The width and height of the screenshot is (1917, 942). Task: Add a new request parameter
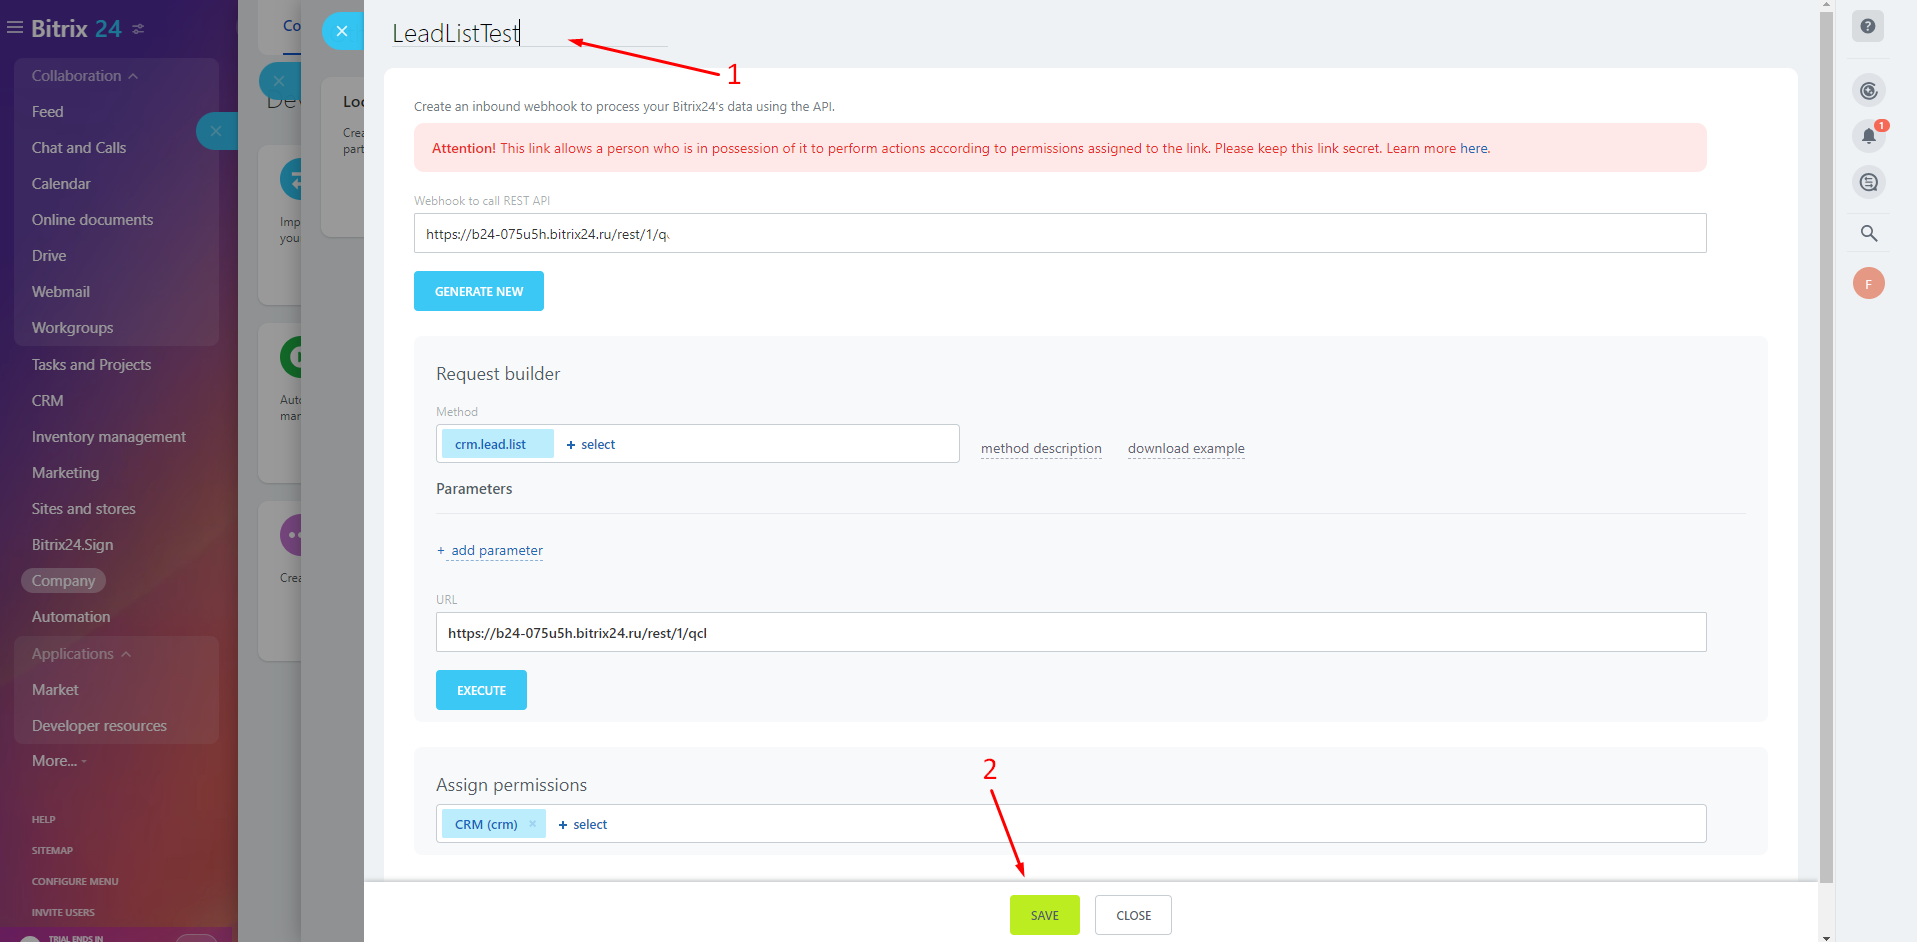[490, 550]
